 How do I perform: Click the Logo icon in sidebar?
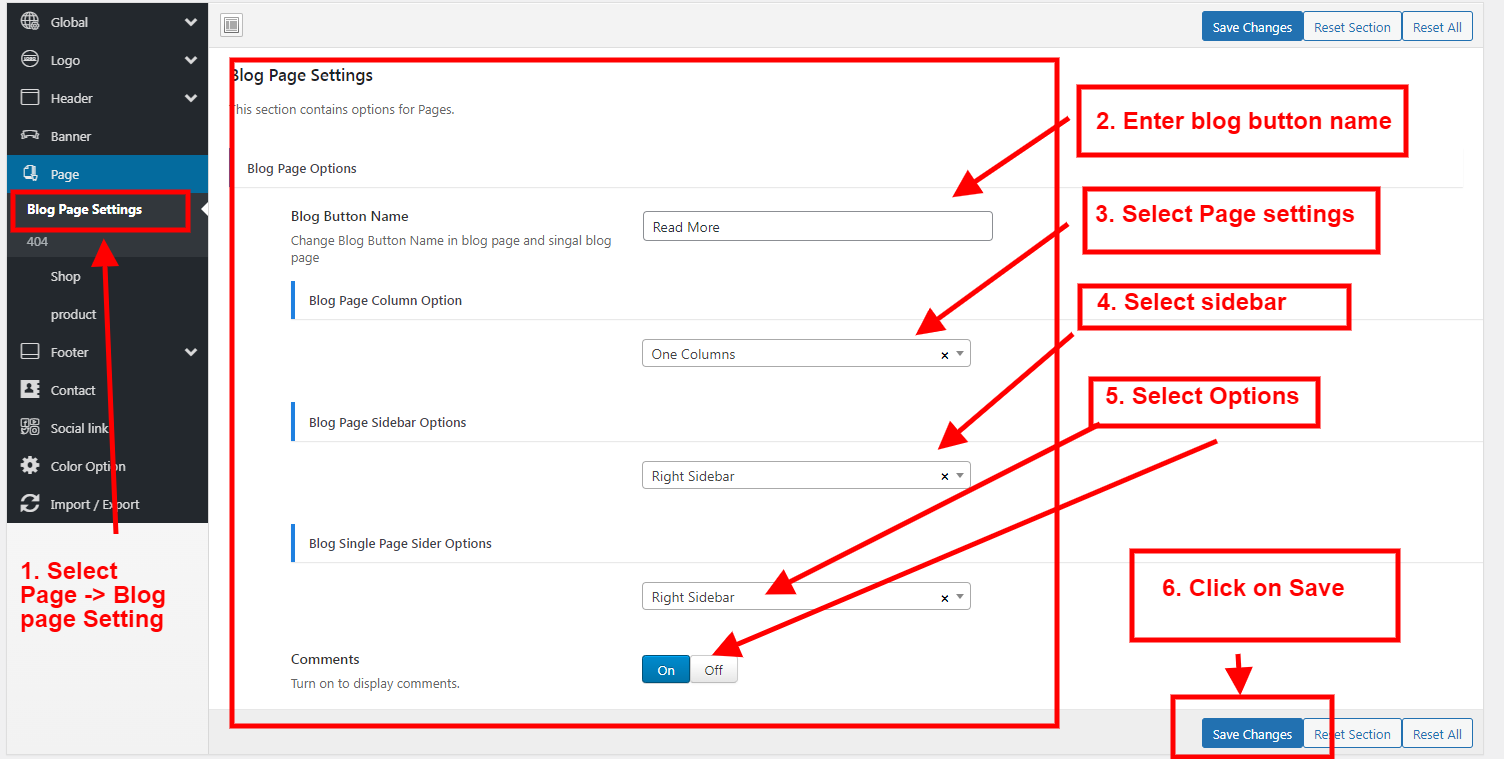[x=30, y=60]
